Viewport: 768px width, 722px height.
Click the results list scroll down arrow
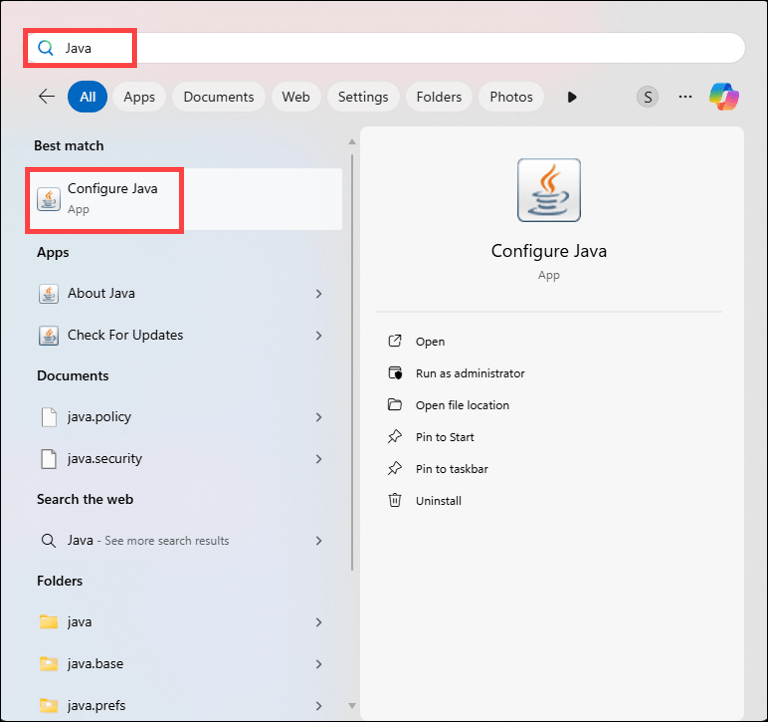click(x=352, y=705)
